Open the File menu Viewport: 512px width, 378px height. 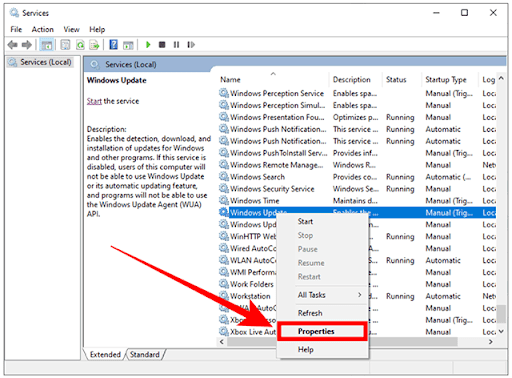pyautogui.click(x=16, y=29)
